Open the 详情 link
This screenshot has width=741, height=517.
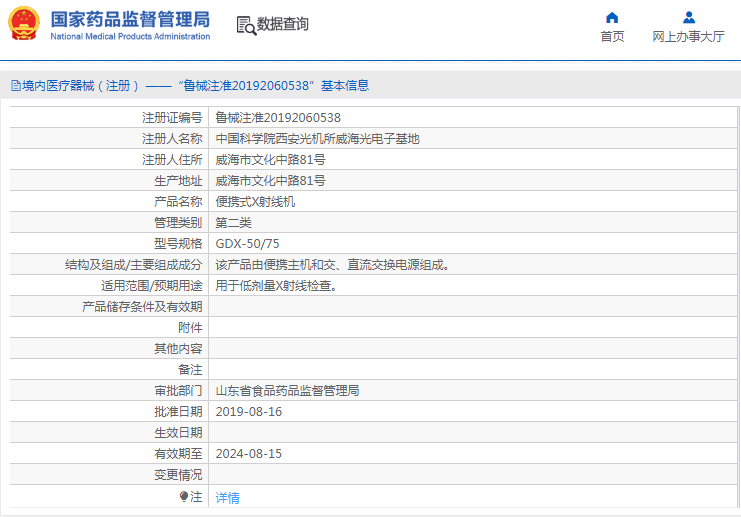(227, 497)
